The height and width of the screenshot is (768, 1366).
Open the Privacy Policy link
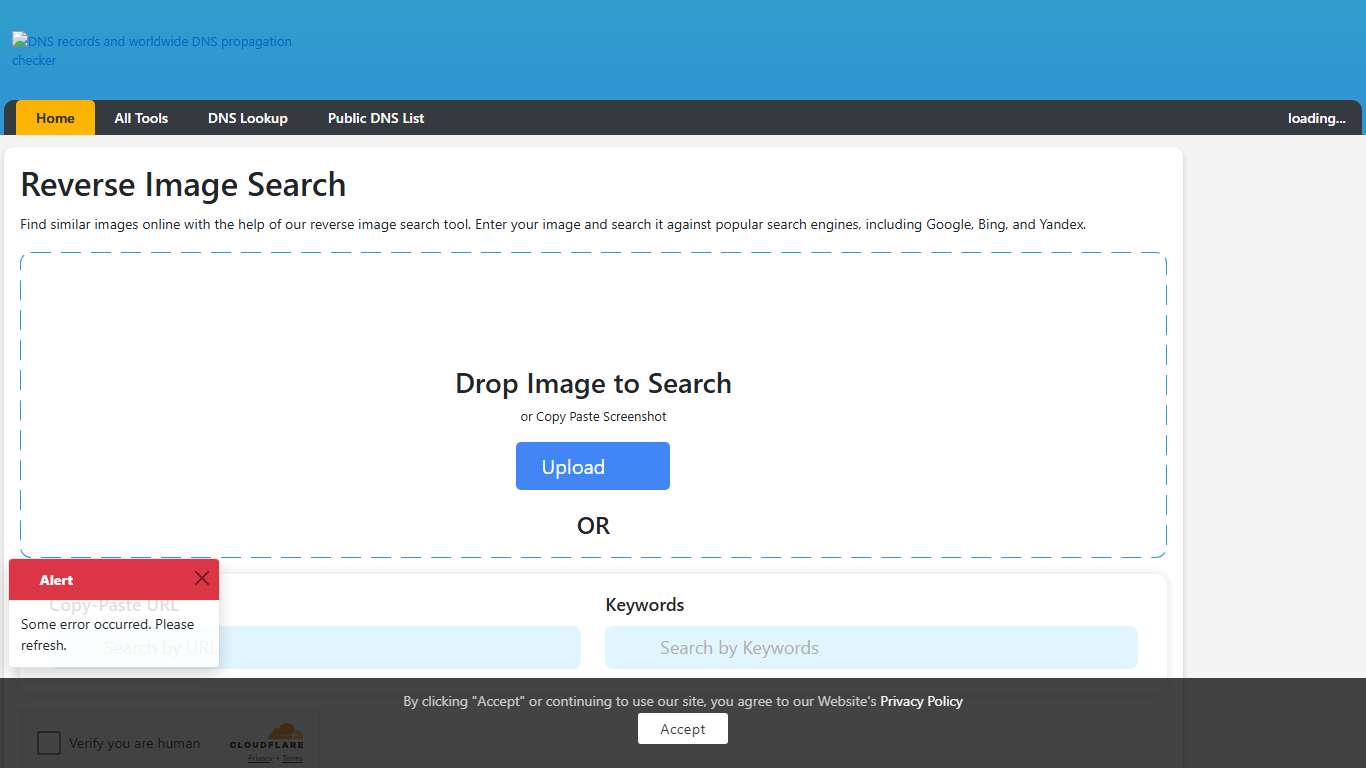(921, 701)
